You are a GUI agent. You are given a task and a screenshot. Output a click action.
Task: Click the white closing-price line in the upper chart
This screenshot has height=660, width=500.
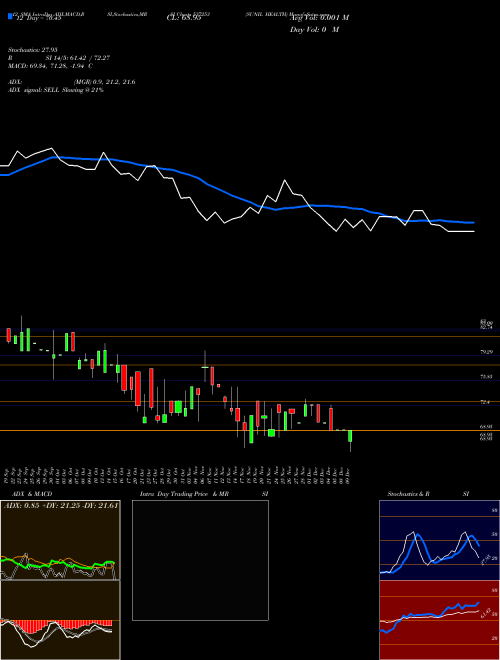coord(285,181)
